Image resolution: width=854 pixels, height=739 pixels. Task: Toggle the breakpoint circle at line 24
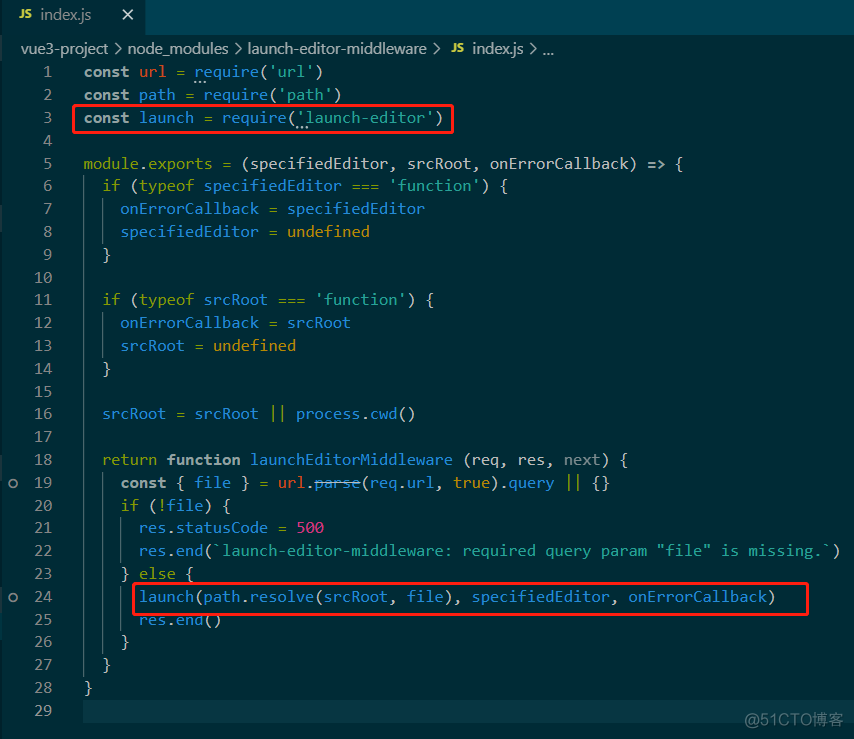pyautogui.click(x=13, y=596)
